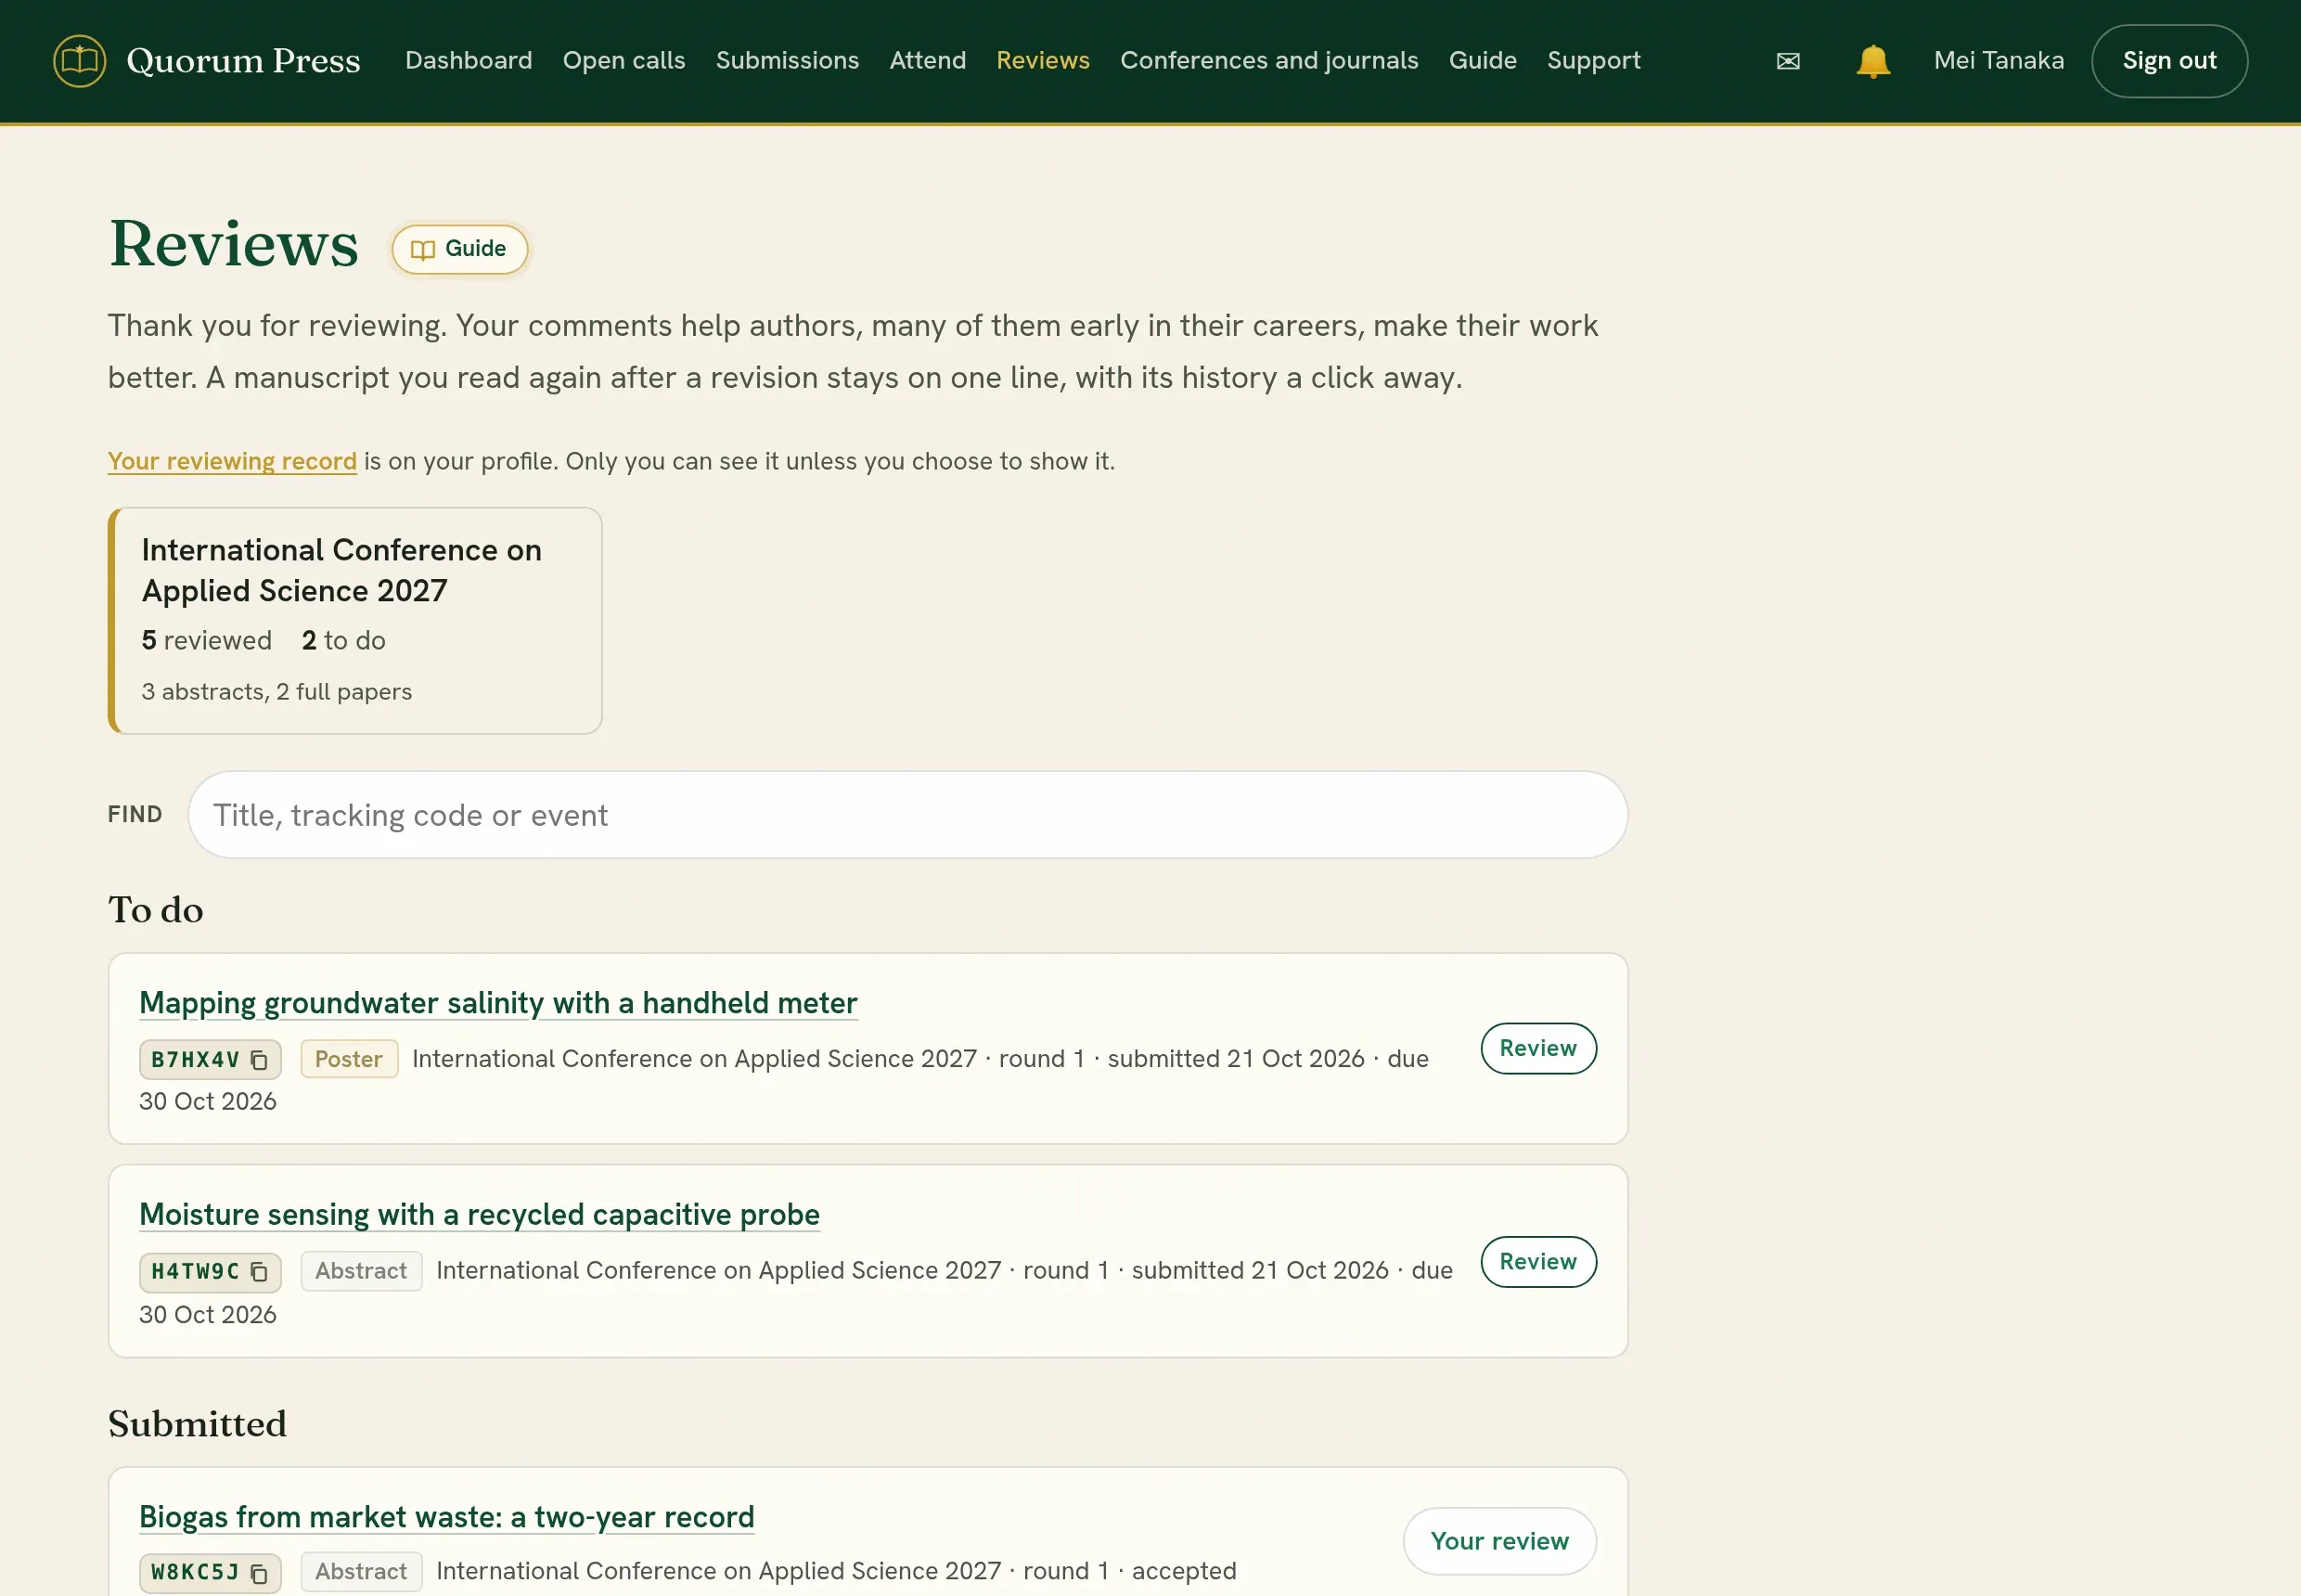
Task: Click the Quorum Press book logo icon
Action: [x=79, y=61]
